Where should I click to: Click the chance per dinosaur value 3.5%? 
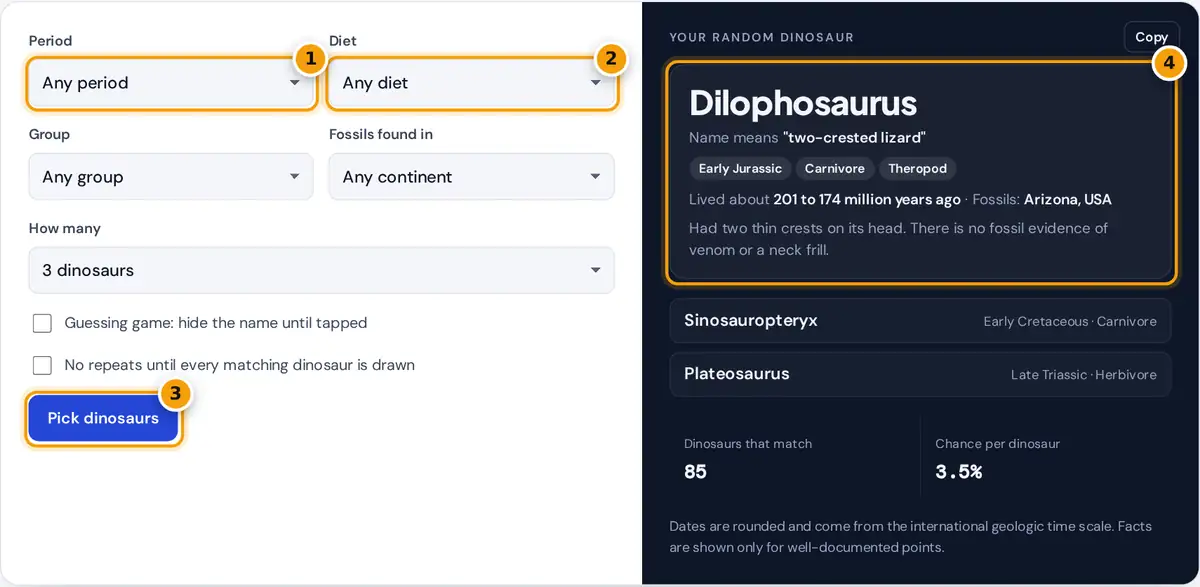pyautogui.click(x=959, y=472)
